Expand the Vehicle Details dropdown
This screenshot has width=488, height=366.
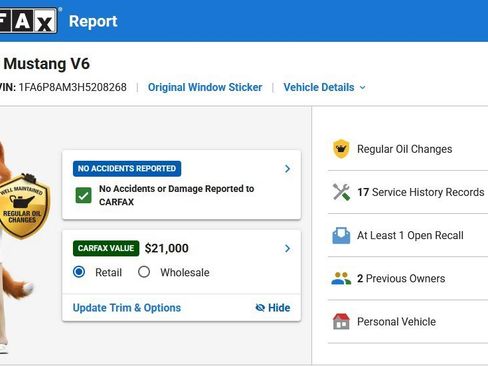click(324, 87)
